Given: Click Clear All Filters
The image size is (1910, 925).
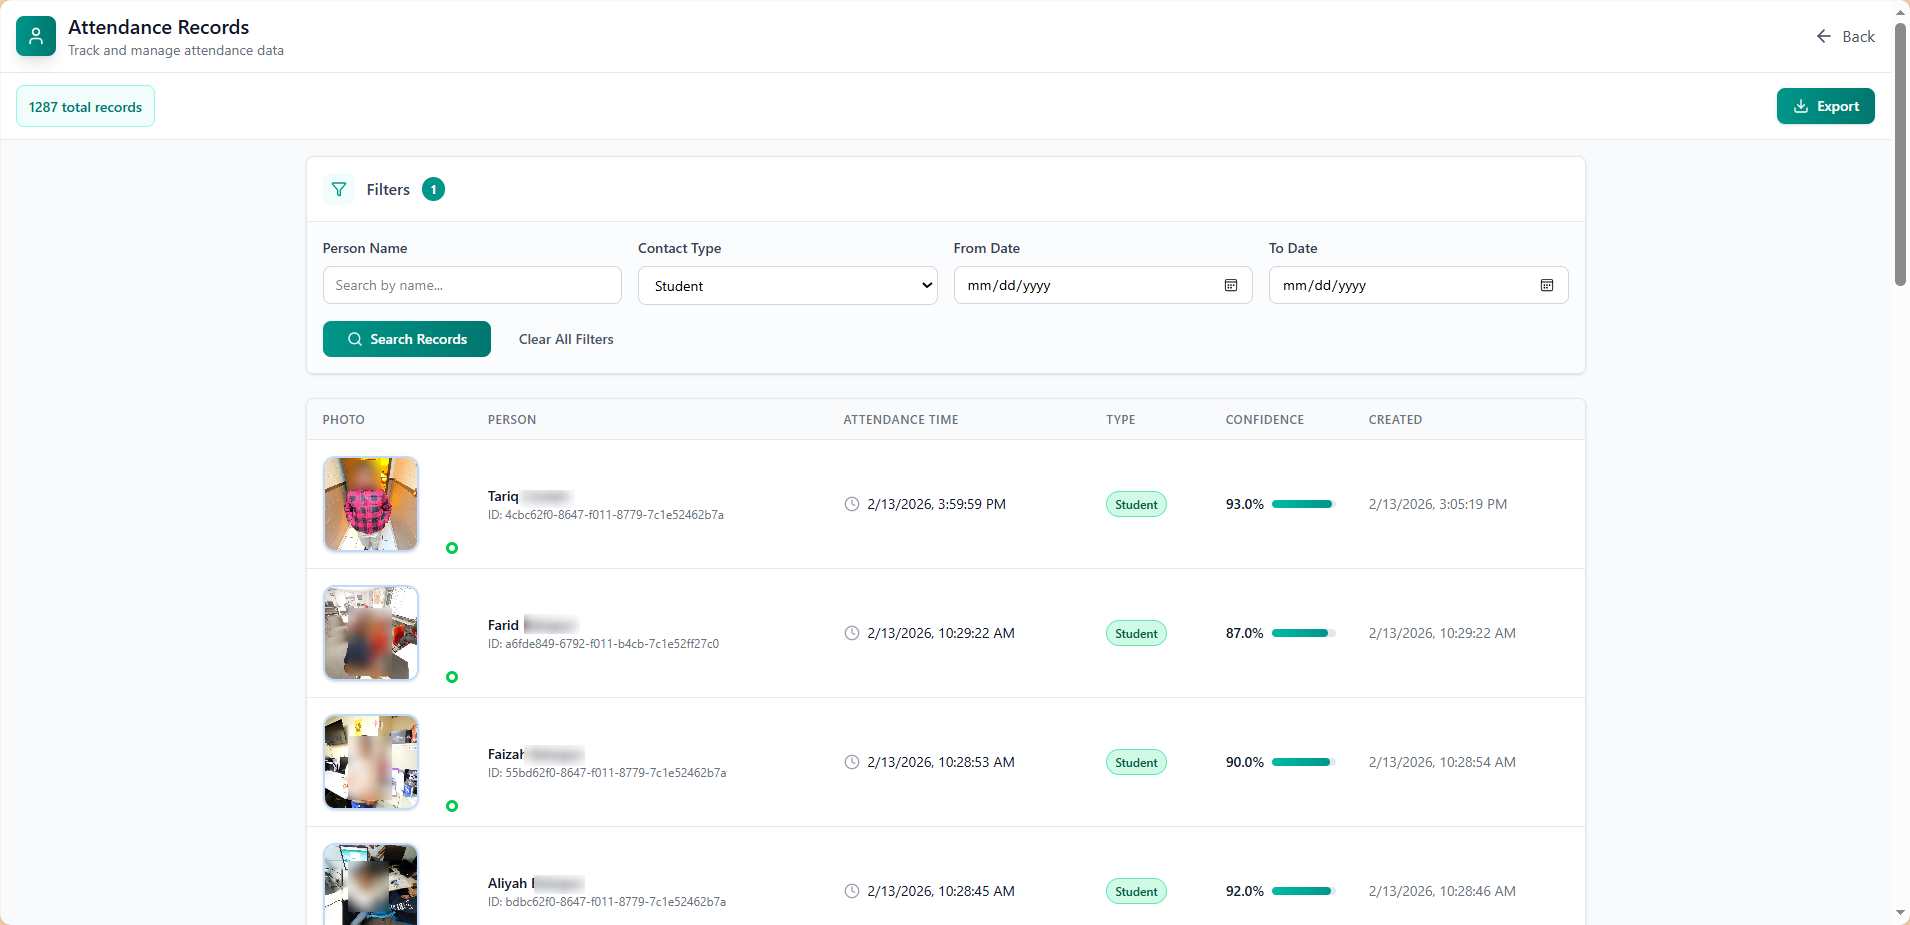Looking at the screenshot, I should 566,340.
